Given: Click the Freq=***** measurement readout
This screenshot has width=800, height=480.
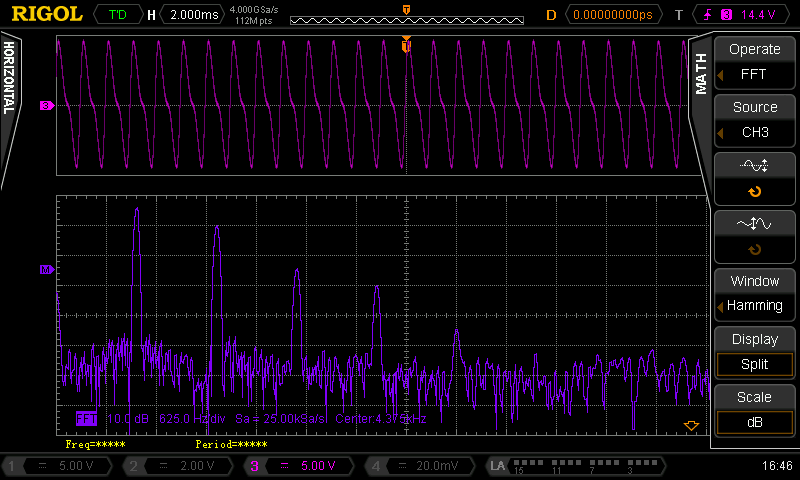Looking at the screenshot, I should (x=95, y=444).
